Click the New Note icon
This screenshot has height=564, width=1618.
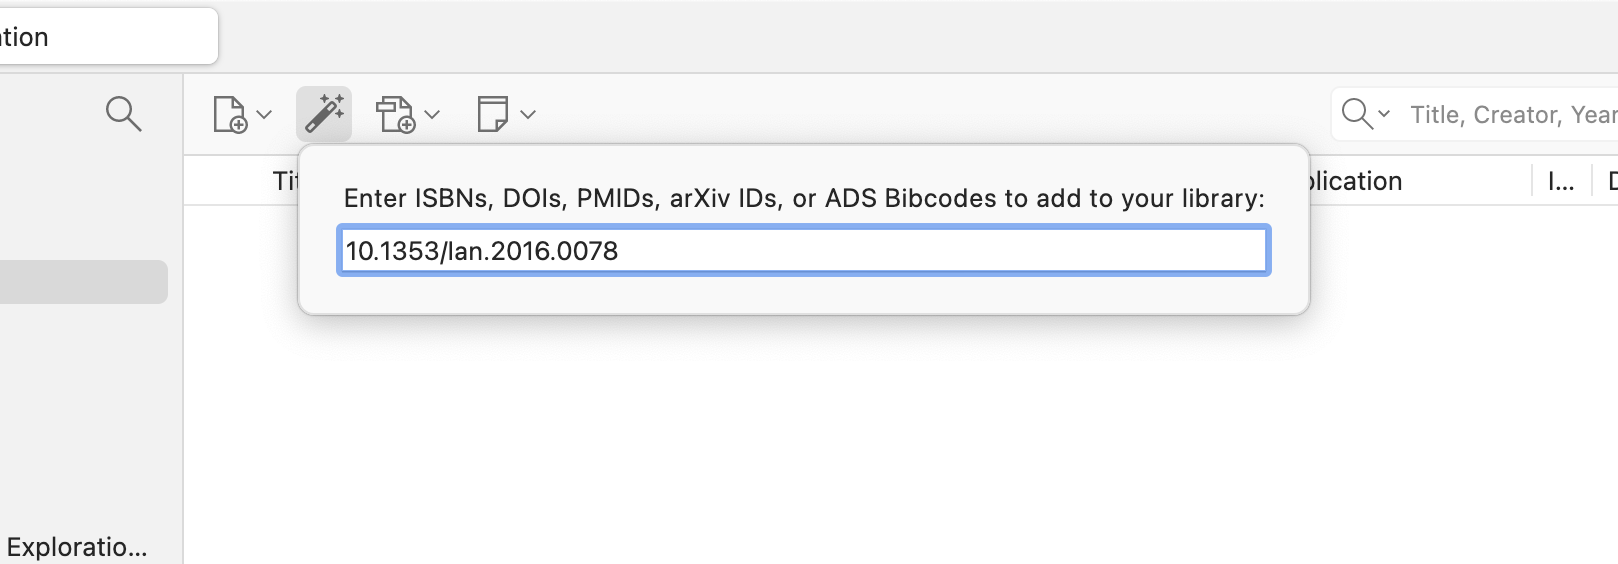492,114
